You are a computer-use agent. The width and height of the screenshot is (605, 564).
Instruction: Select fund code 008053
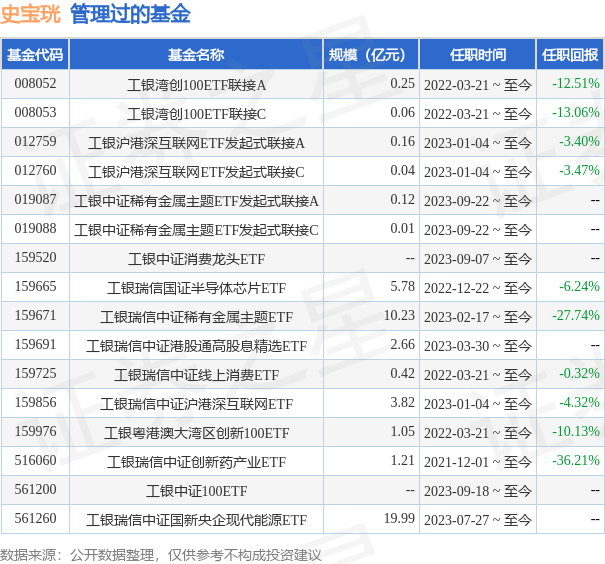35,112
